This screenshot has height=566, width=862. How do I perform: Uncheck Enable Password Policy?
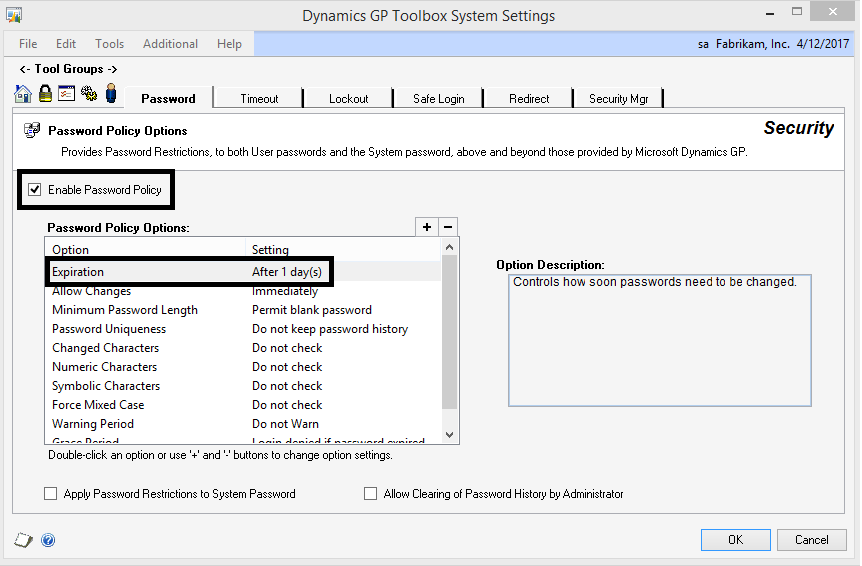coord(35,190)
